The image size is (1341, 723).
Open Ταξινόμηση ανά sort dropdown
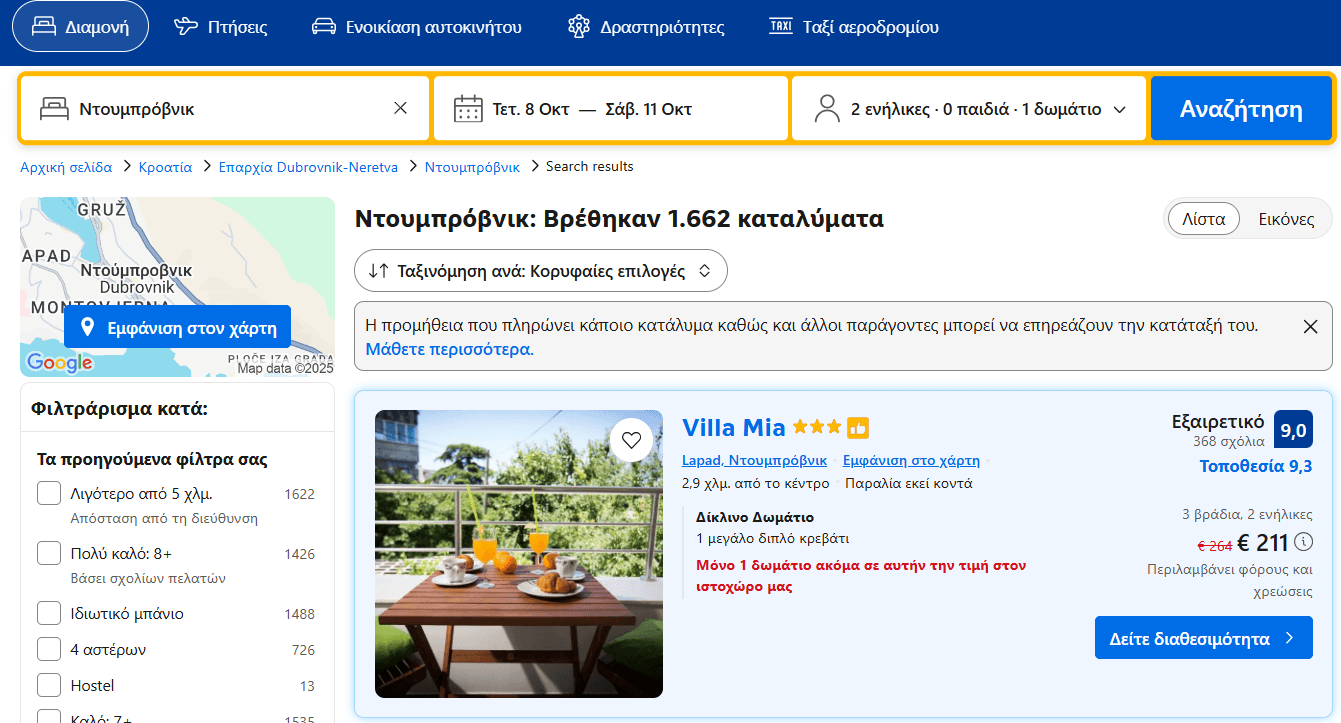pos(540,270)
